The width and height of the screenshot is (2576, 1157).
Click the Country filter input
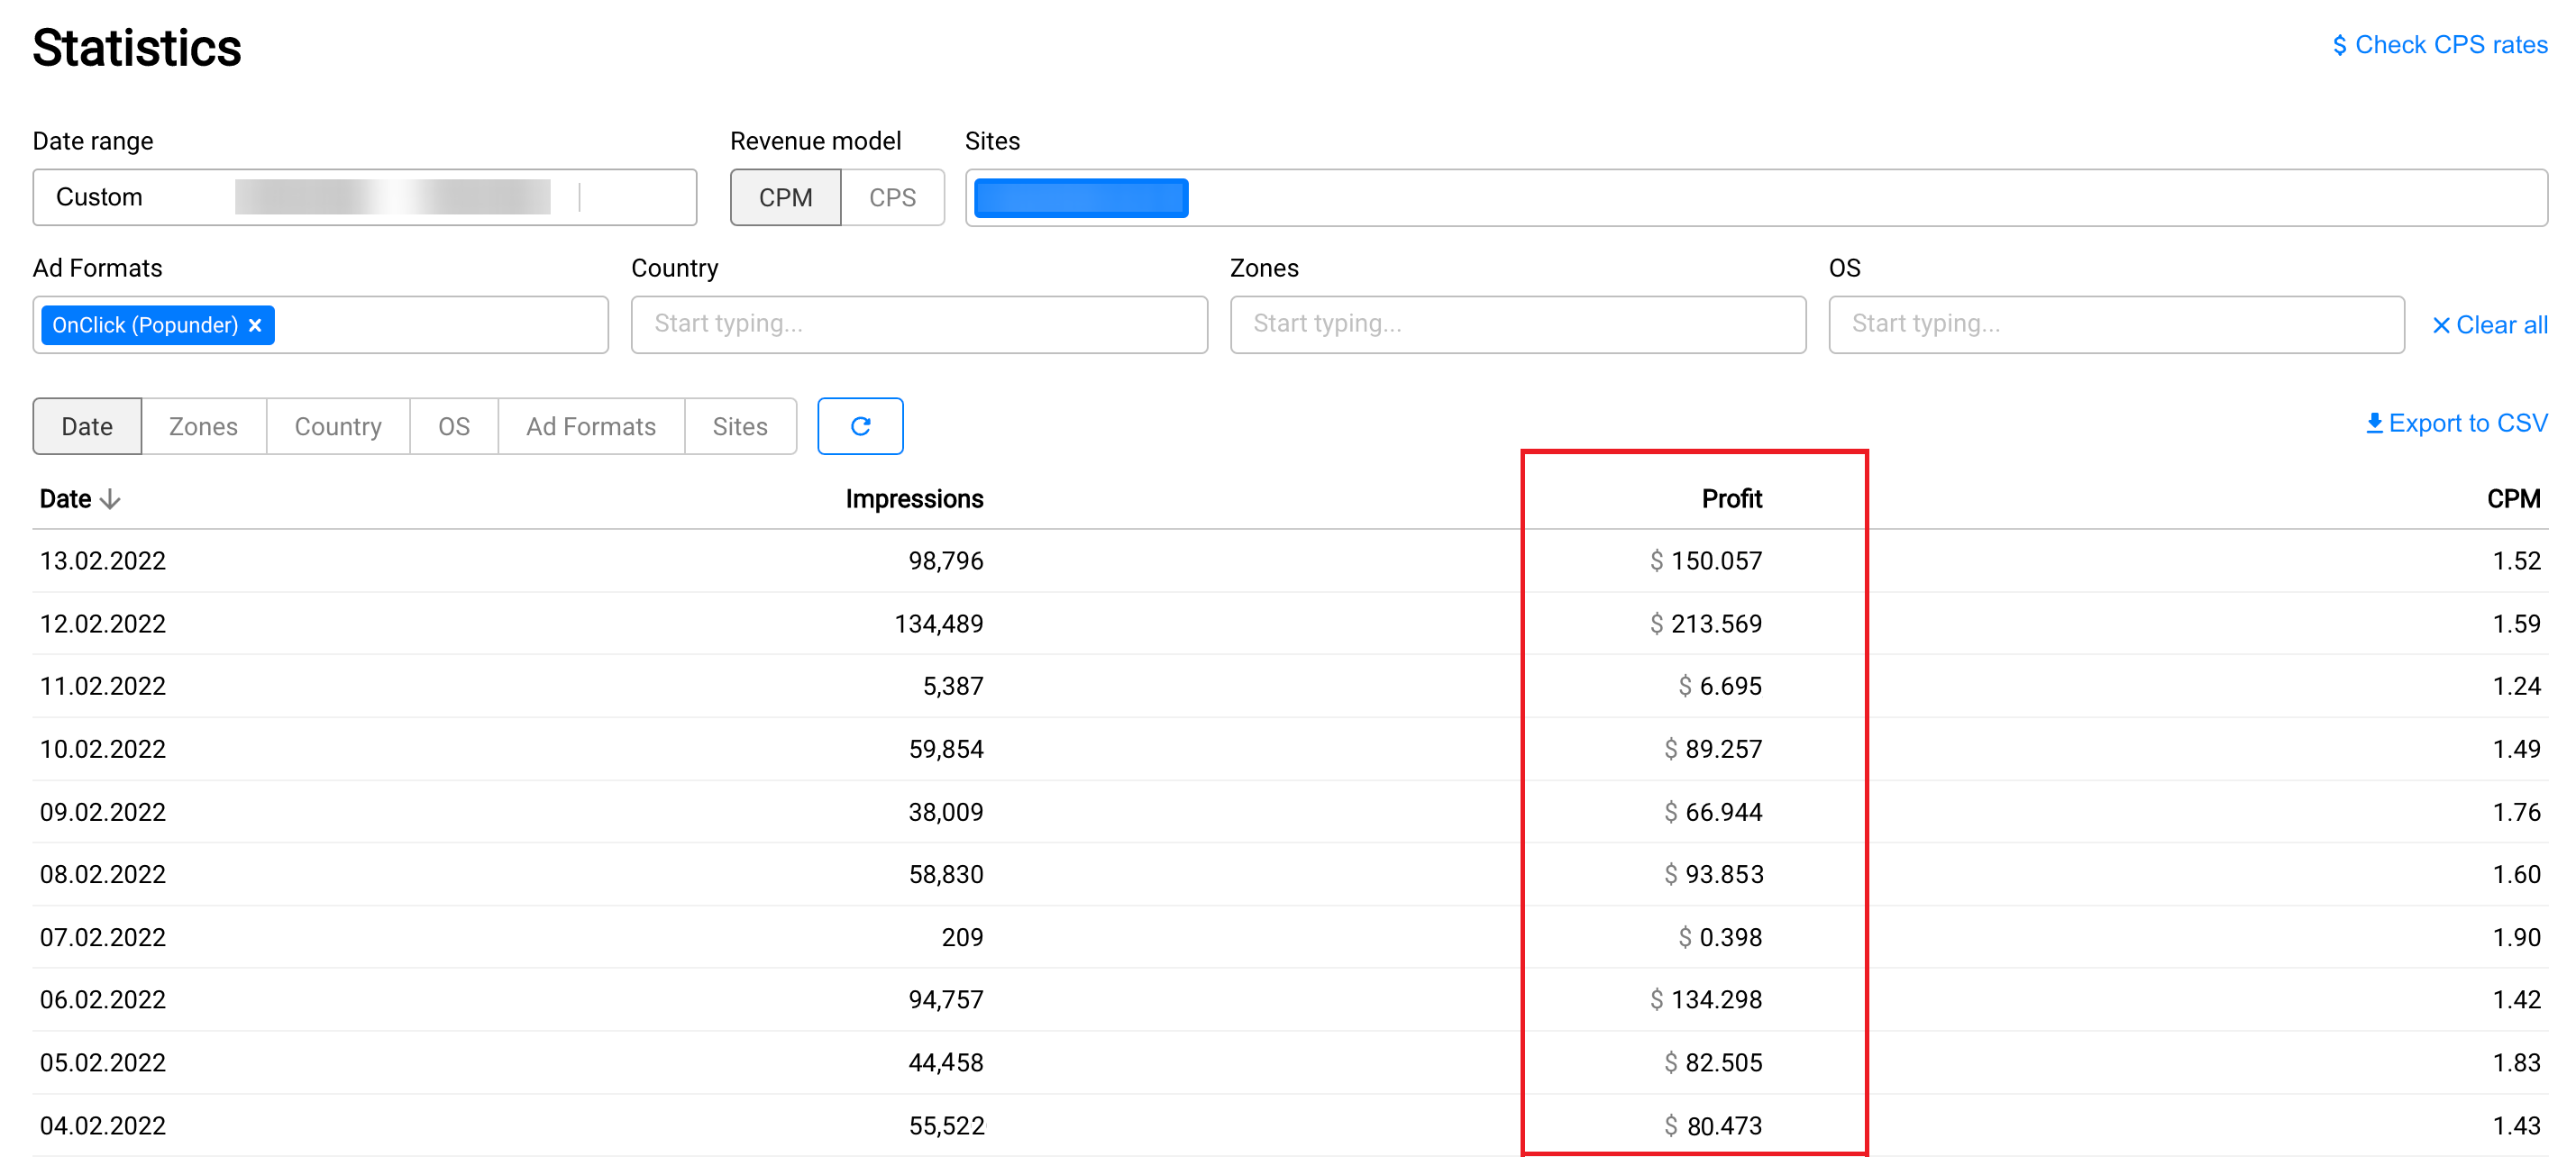click(x=918, y=324)
